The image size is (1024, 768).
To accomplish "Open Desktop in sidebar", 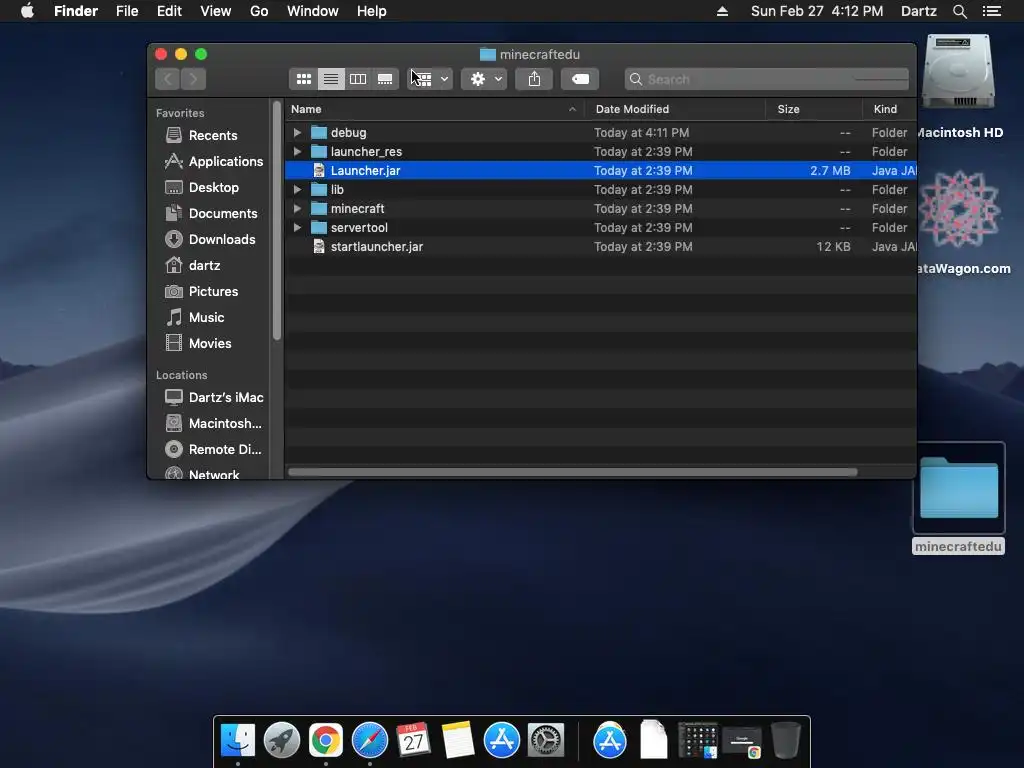I will (214, 187).
